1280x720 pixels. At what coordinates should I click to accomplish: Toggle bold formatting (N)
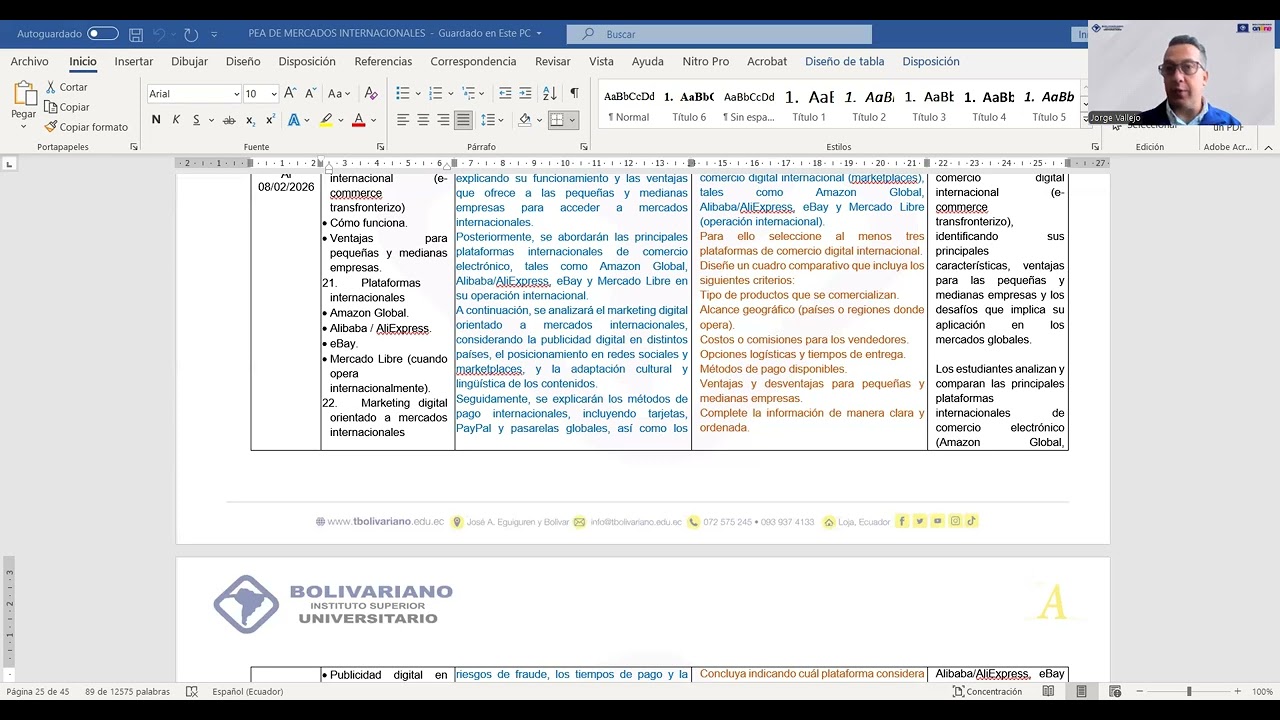pos(156,120)
